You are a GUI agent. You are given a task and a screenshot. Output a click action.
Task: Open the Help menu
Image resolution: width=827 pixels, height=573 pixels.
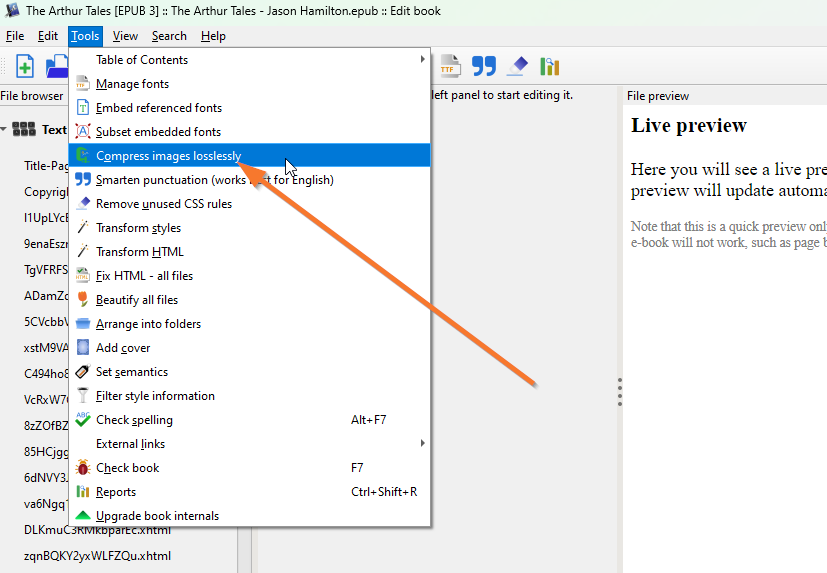(213, 36)
